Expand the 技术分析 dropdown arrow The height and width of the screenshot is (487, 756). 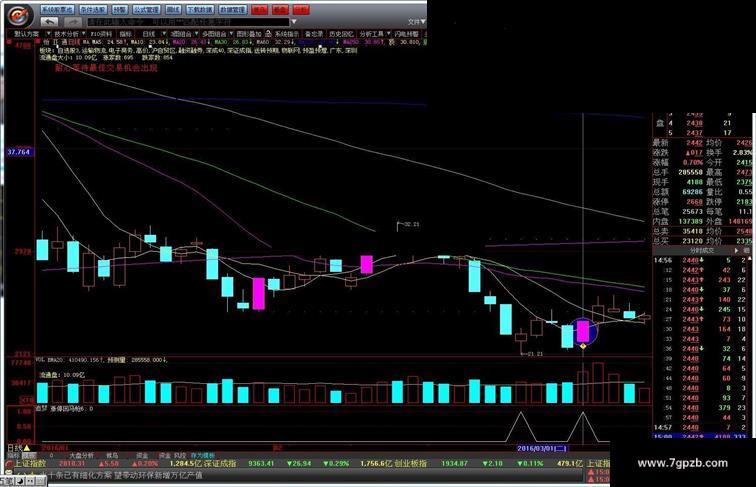click(x=84, y=34)
